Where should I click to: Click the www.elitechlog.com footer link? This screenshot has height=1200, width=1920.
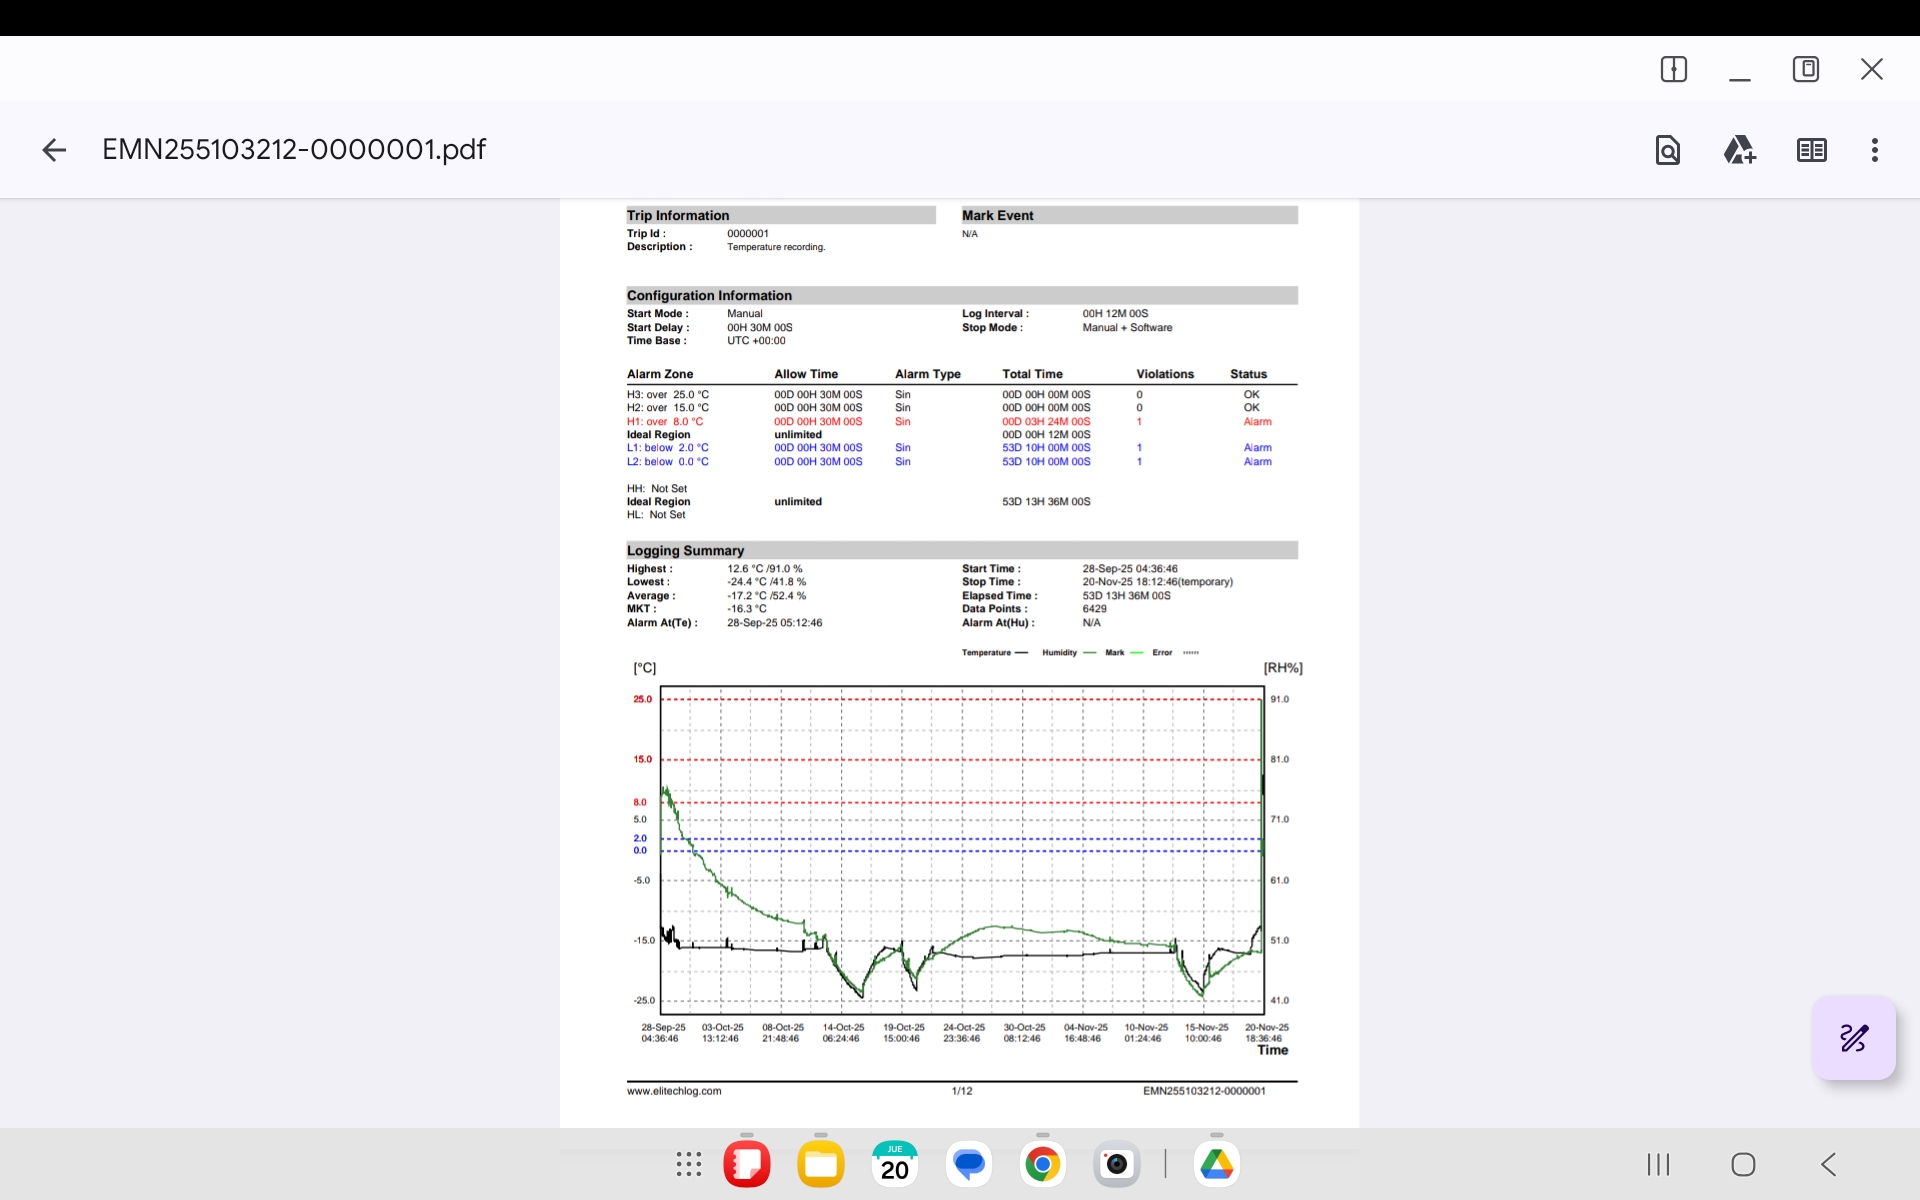(673, 1091)
